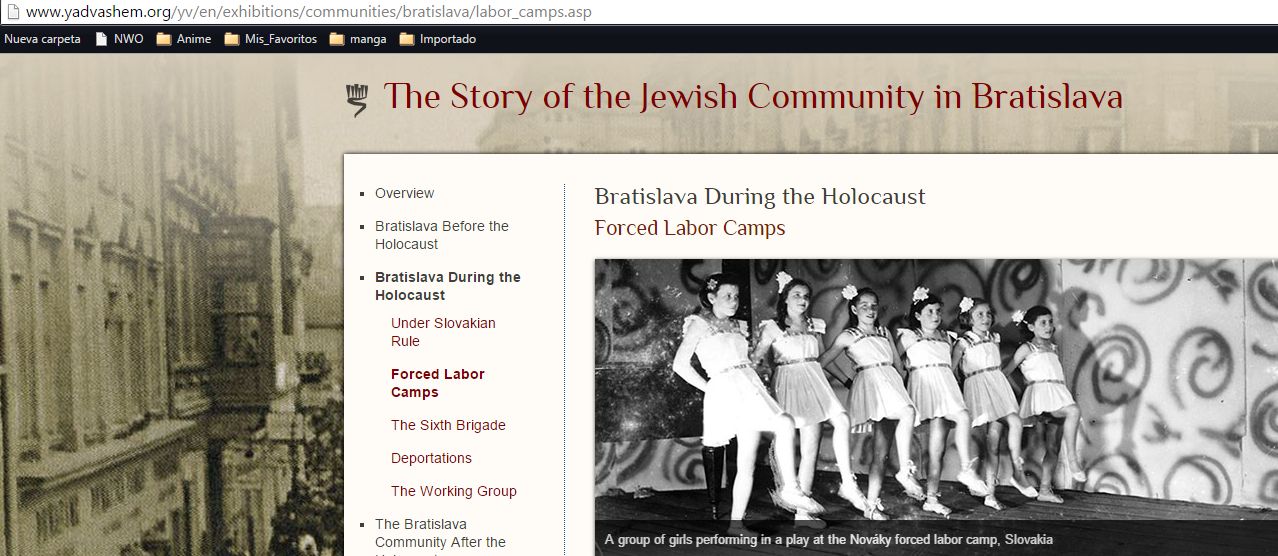Open Bratislava Before the Holocaust section
1278x556 pixels.
click(441, 235)
